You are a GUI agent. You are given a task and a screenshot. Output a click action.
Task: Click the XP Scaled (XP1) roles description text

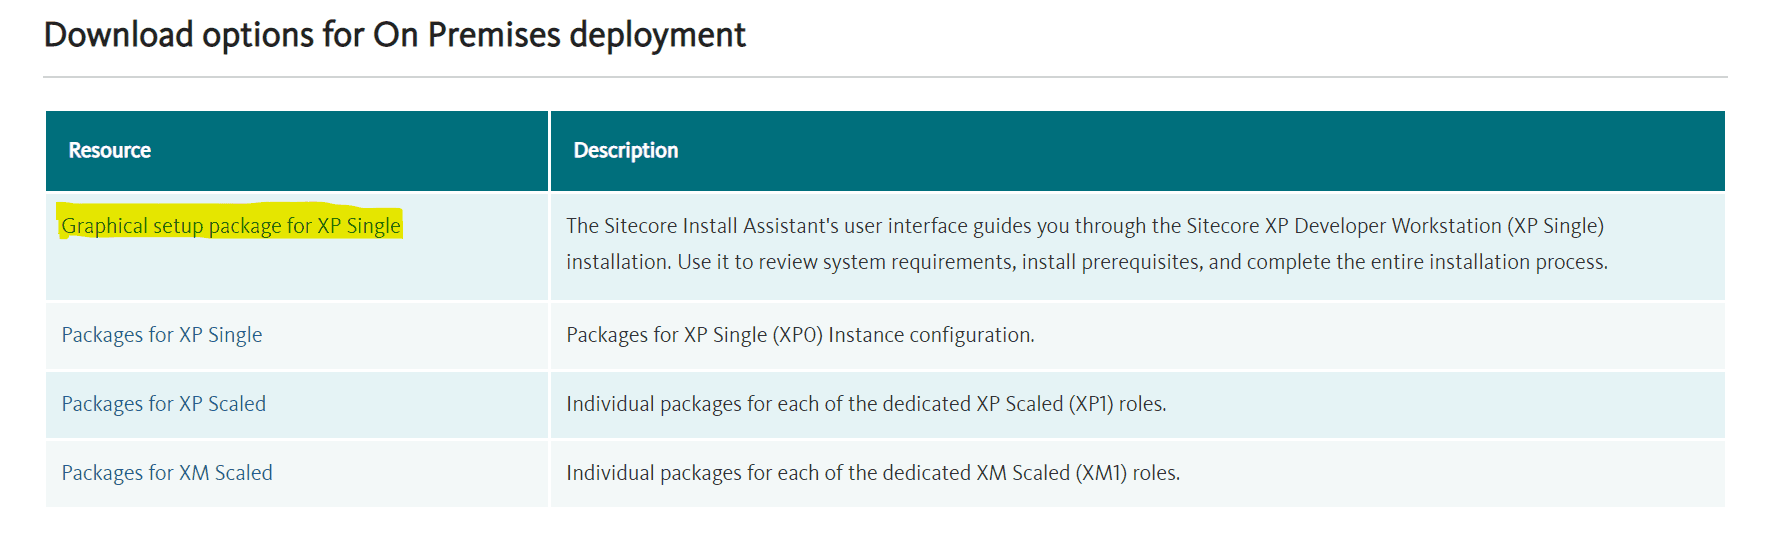tap(866, 404)
